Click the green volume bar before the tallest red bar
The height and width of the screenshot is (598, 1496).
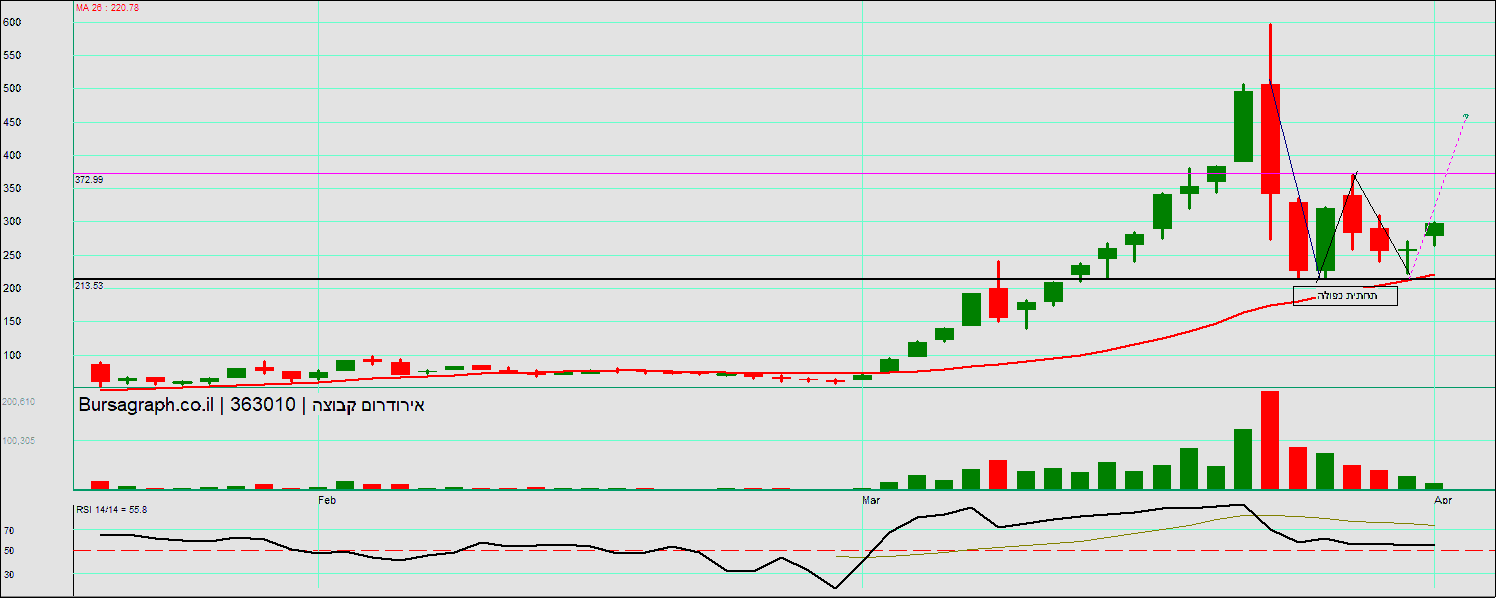pos(1243,459)
